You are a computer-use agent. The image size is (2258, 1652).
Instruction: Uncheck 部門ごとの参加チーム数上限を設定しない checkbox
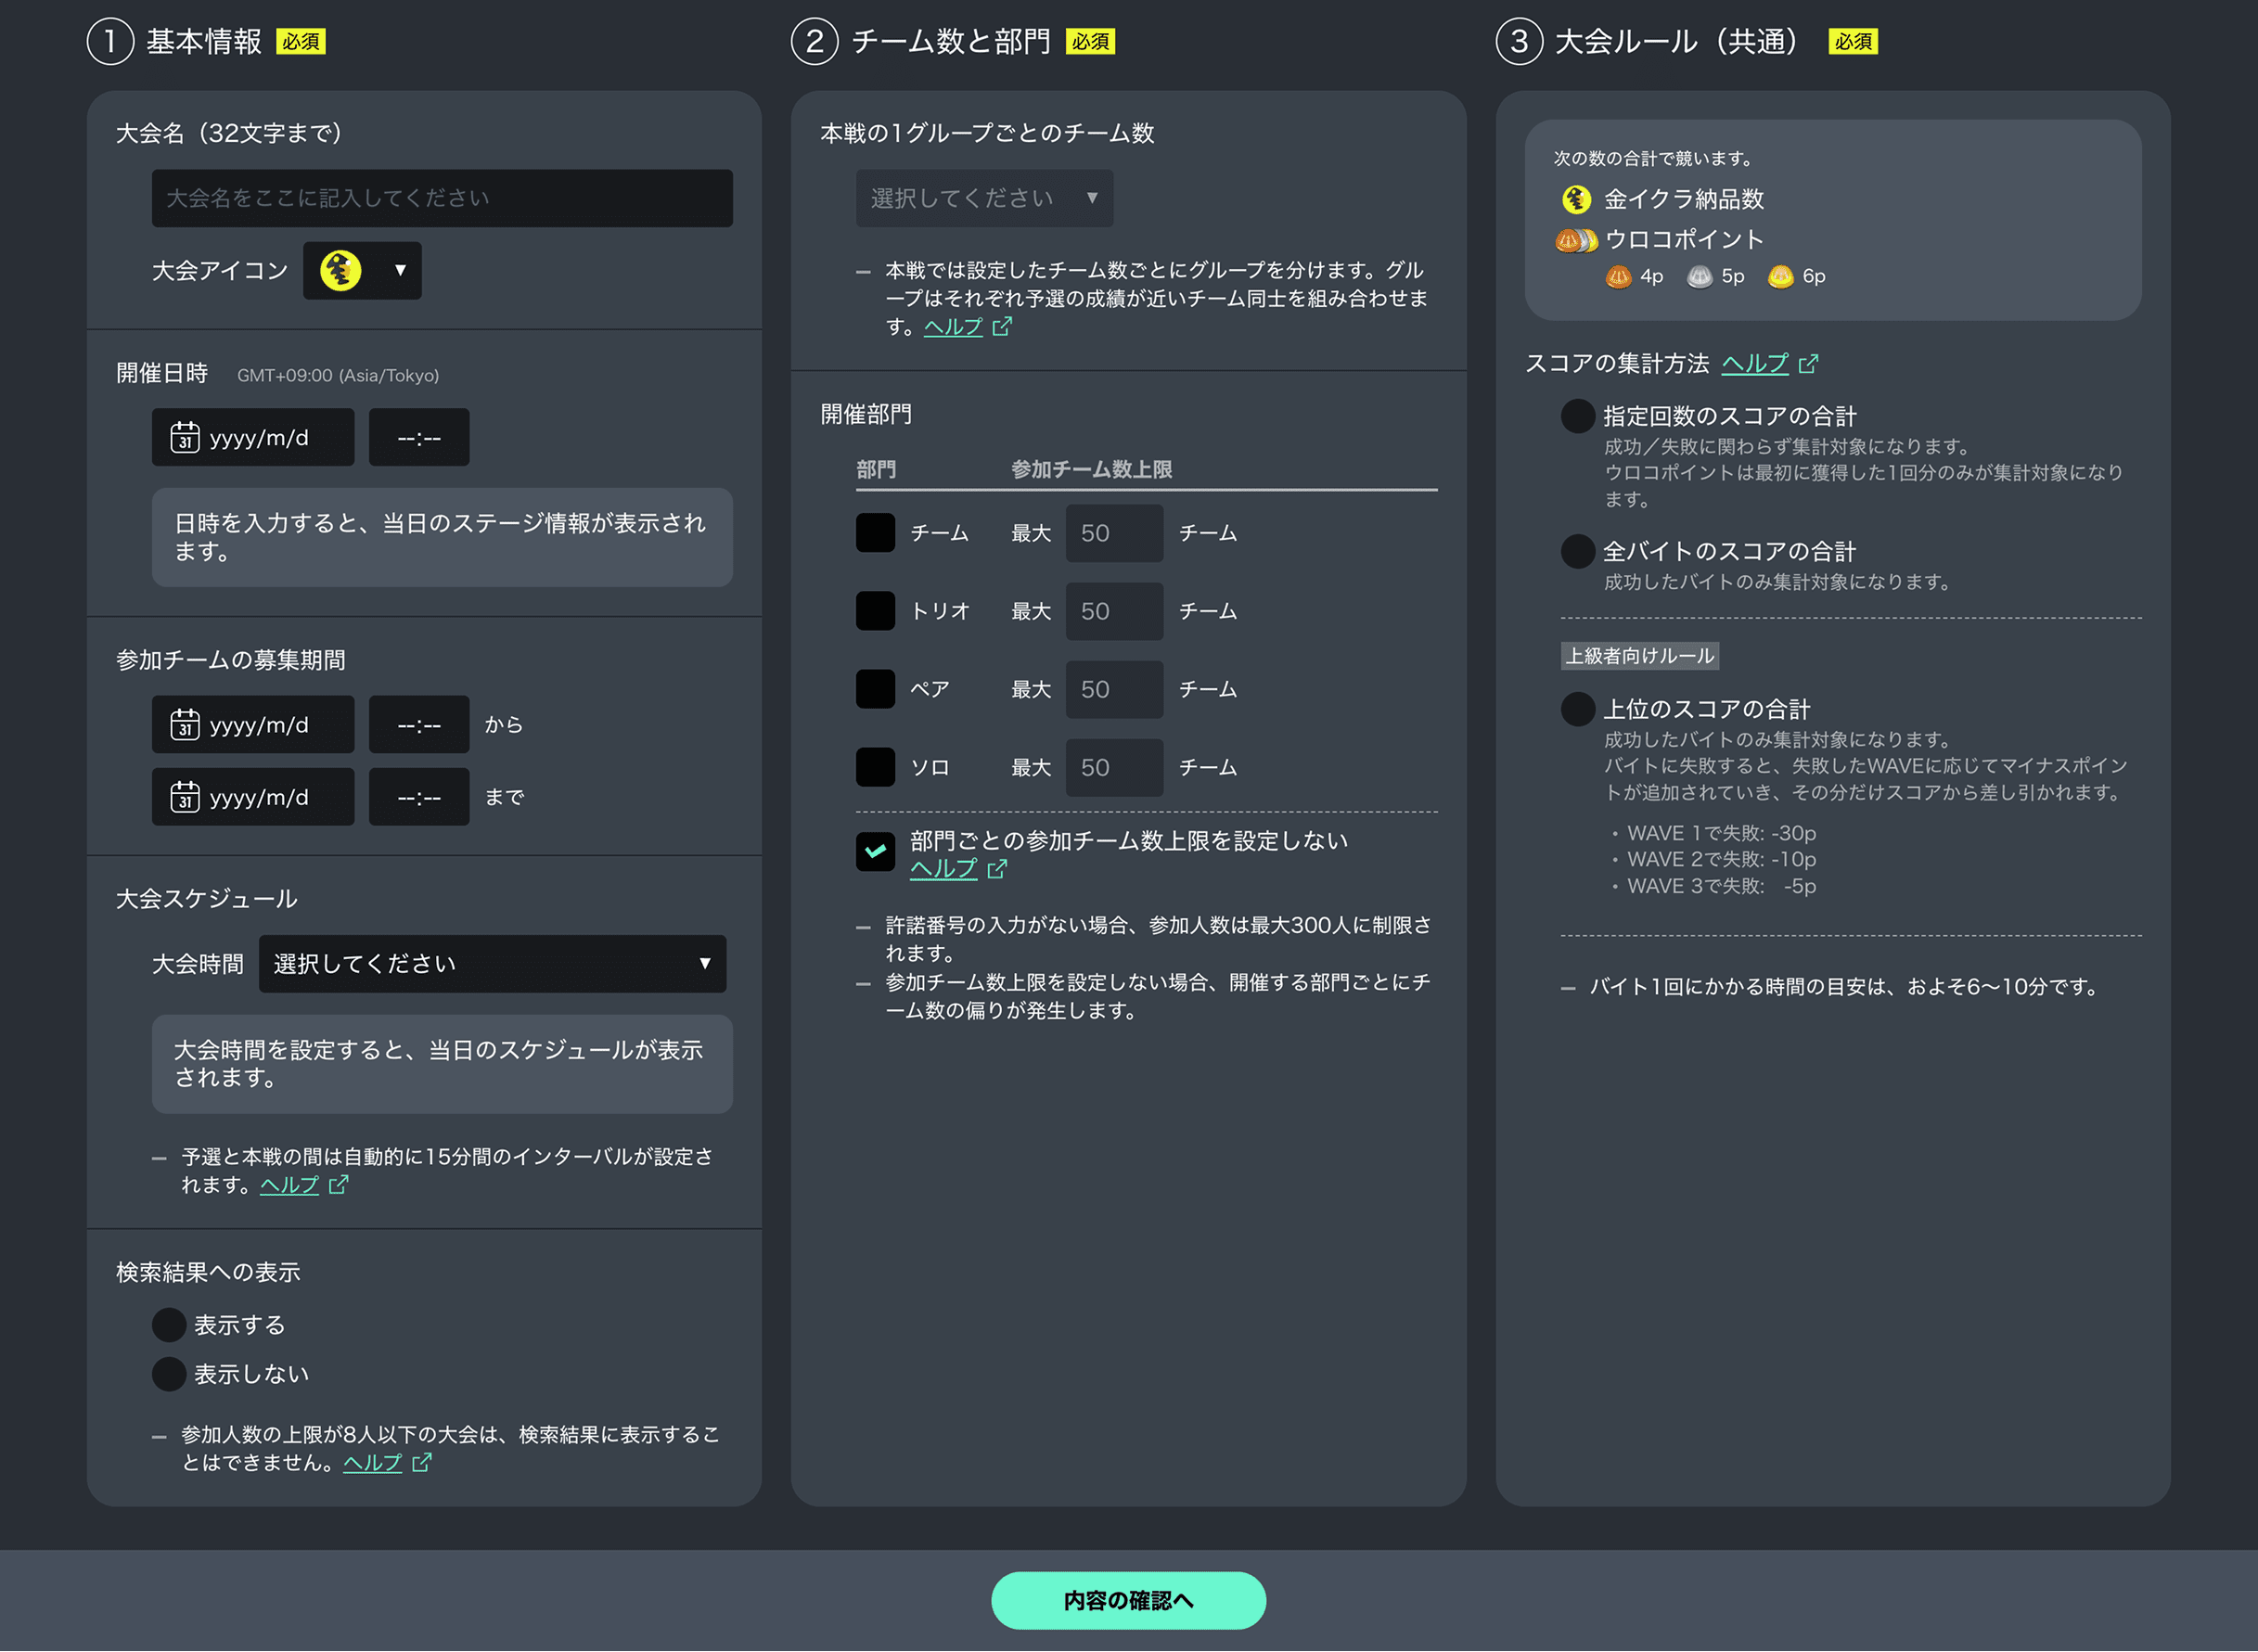[x=875, y=852]
